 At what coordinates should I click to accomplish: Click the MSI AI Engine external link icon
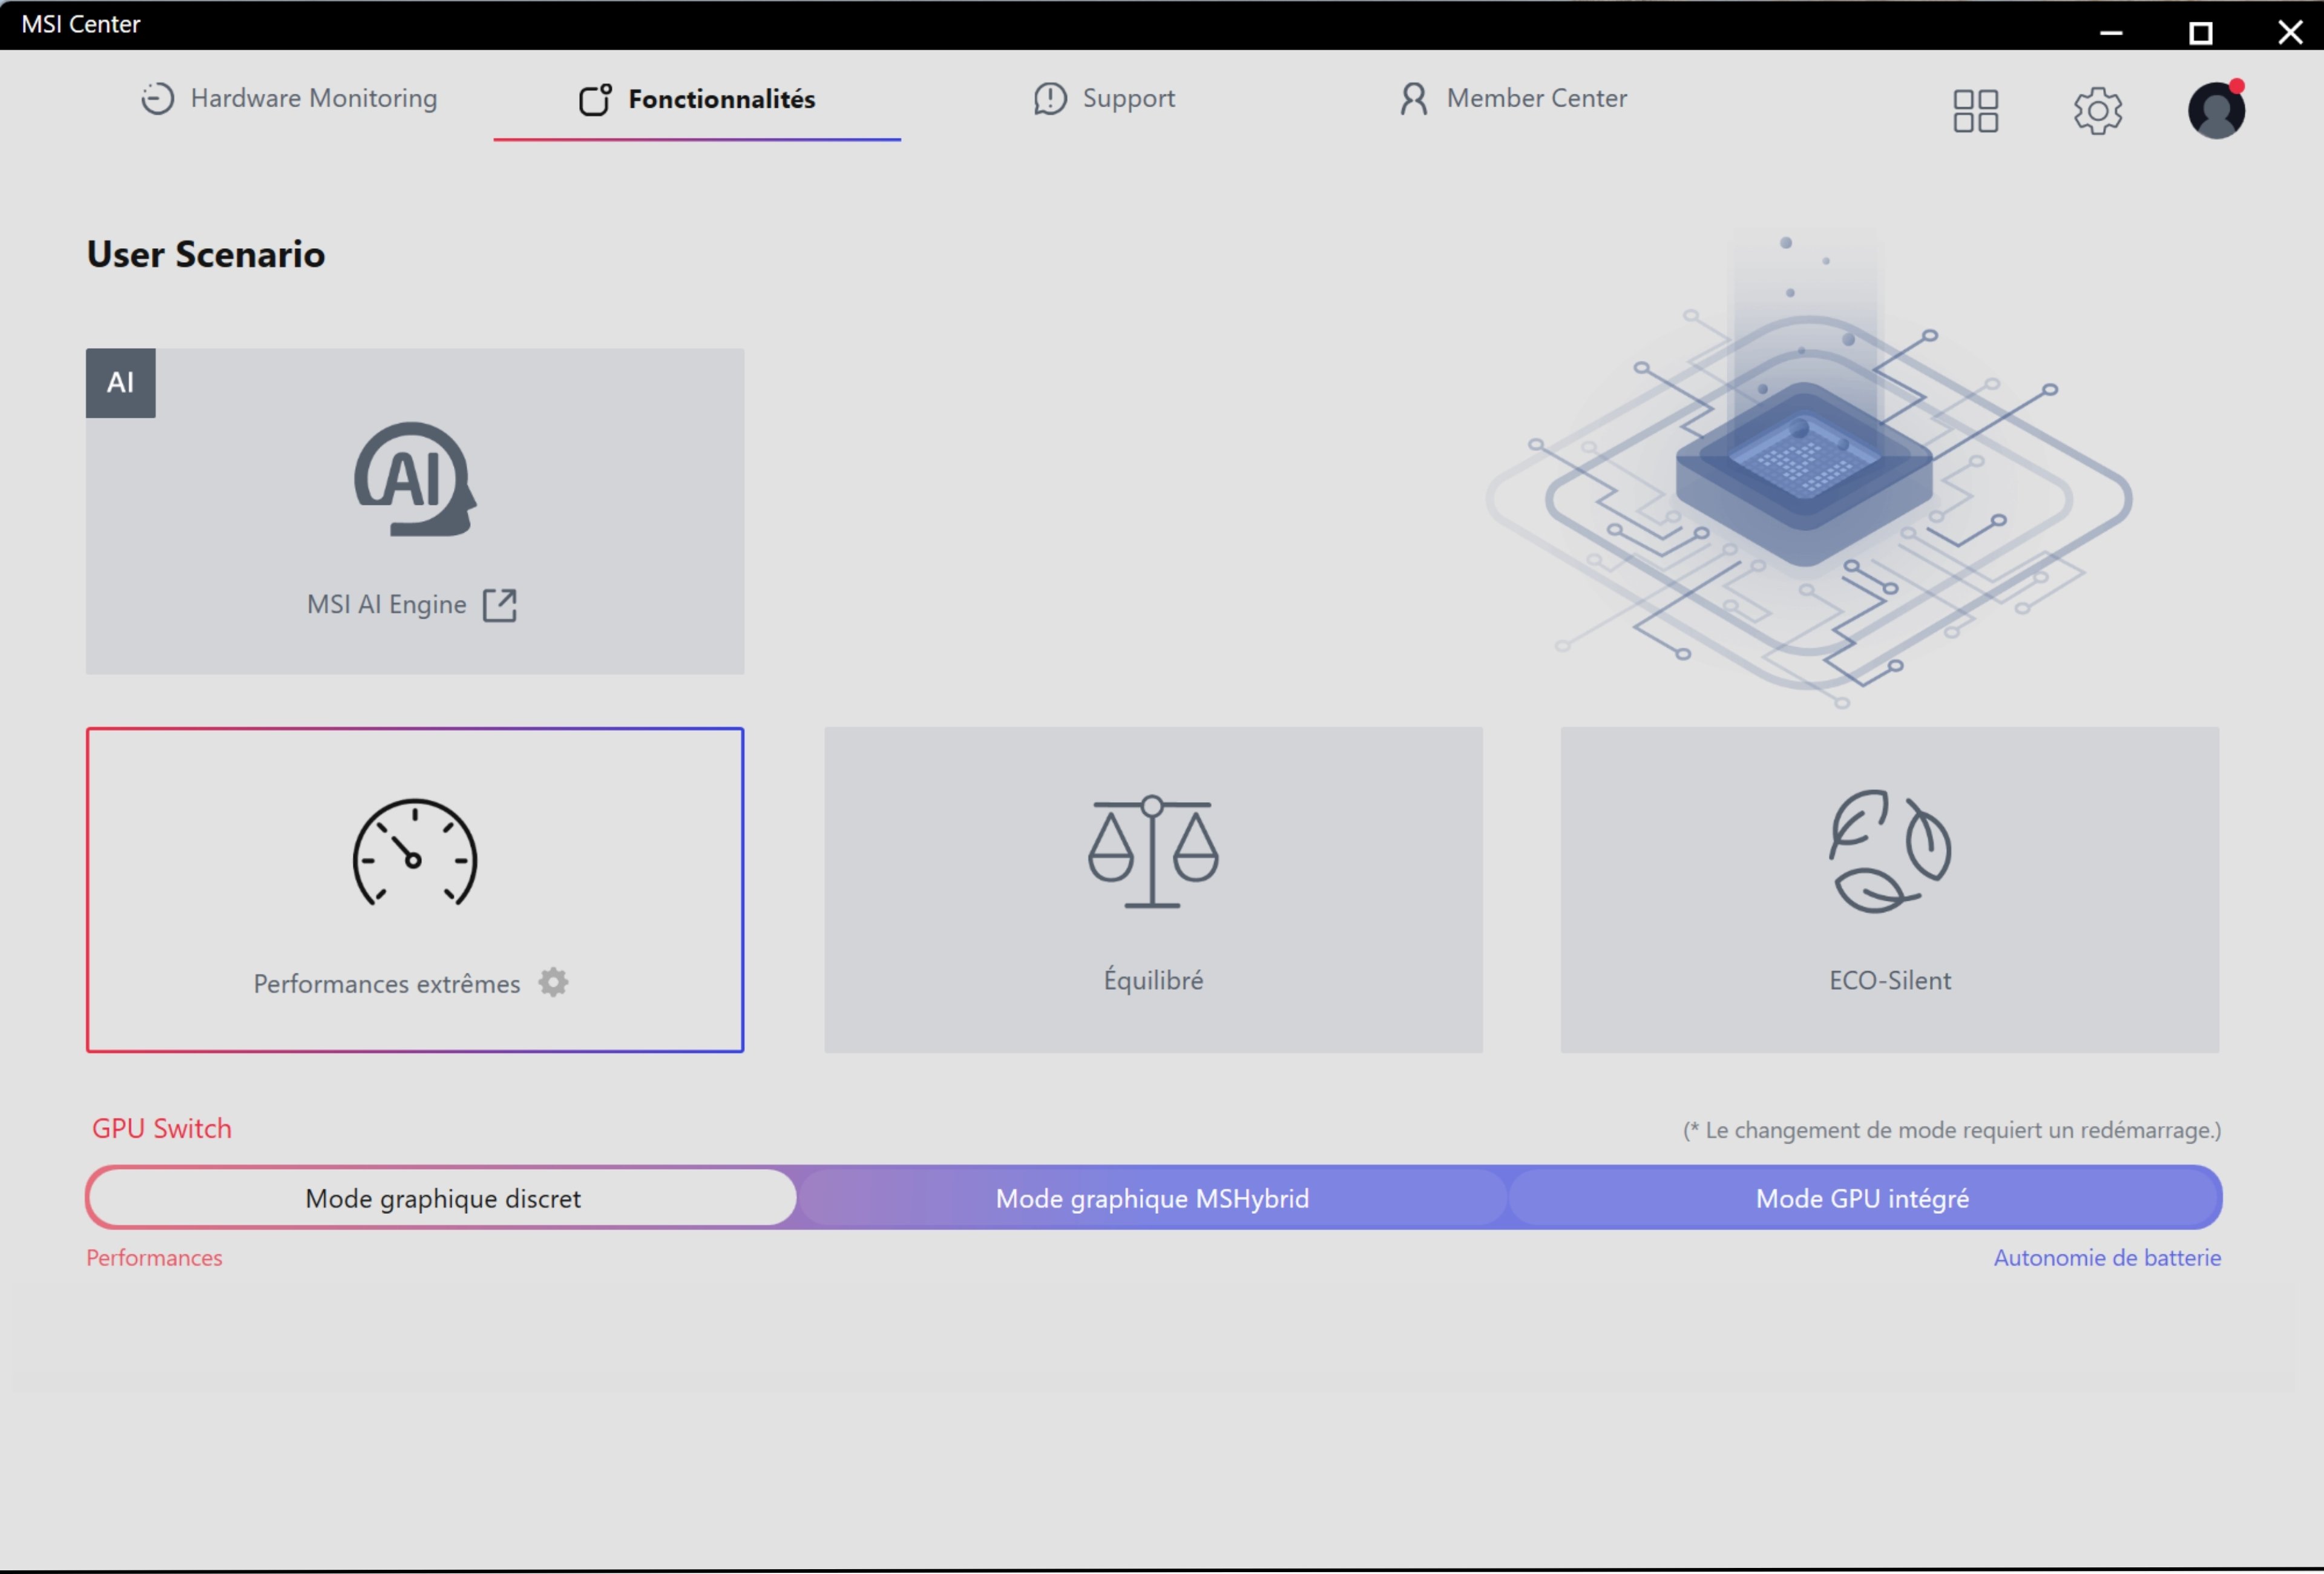click(x=500, y=605)
